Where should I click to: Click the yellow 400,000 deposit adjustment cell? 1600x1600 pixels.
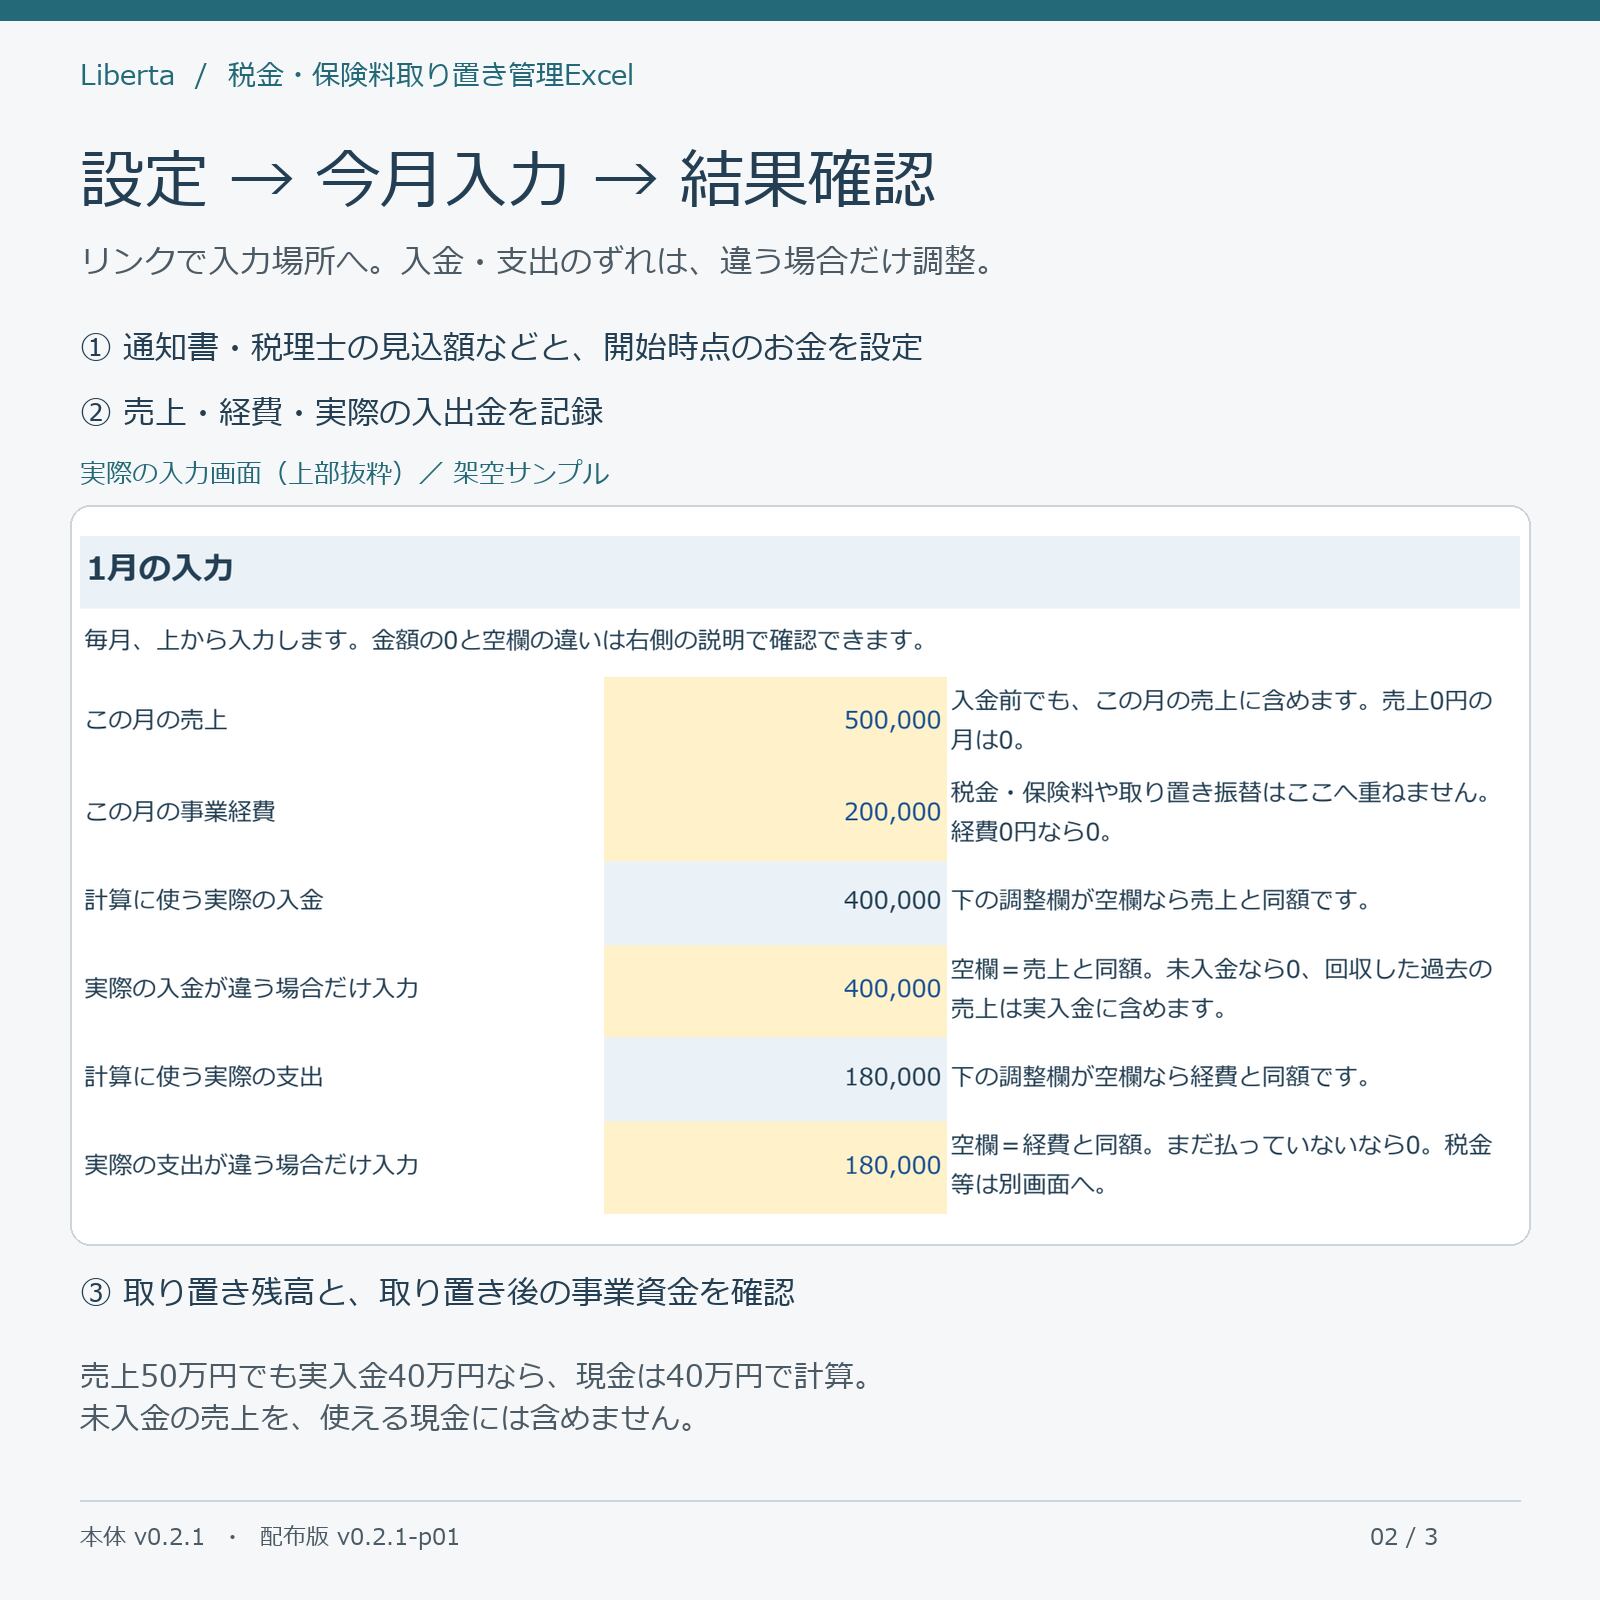pyautogui.click(x=775, y=991)
